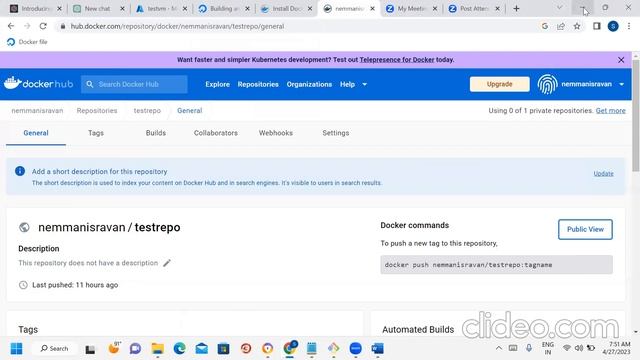Viewport: 640px width, 360px height.
Task: Open the tab search chevron
Action: pyautogui.click(x=560, y=8)
